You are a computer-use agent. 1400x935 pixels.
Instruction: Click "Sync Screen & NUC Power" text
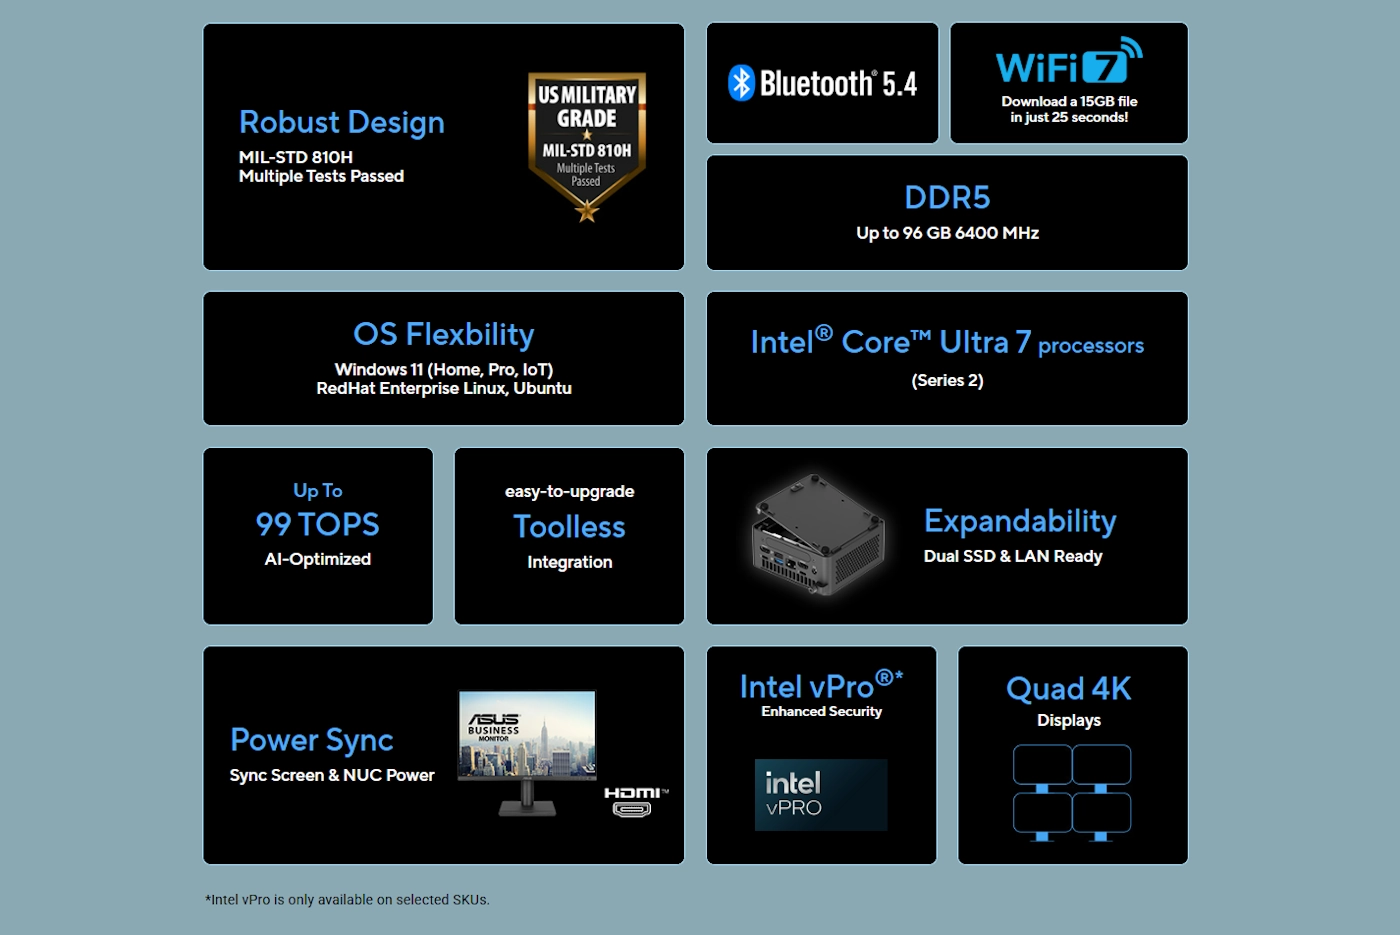[332, 775]
